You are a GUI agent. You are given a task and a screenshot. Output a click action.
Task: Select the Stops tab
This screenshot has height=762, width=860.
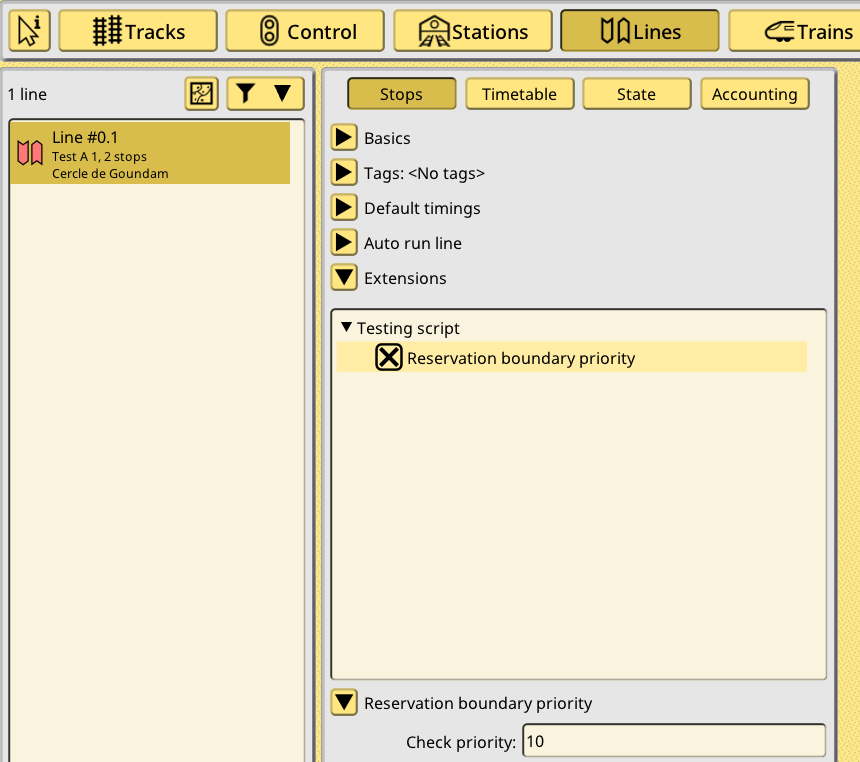pyautogui.click(x=401, y=94)
